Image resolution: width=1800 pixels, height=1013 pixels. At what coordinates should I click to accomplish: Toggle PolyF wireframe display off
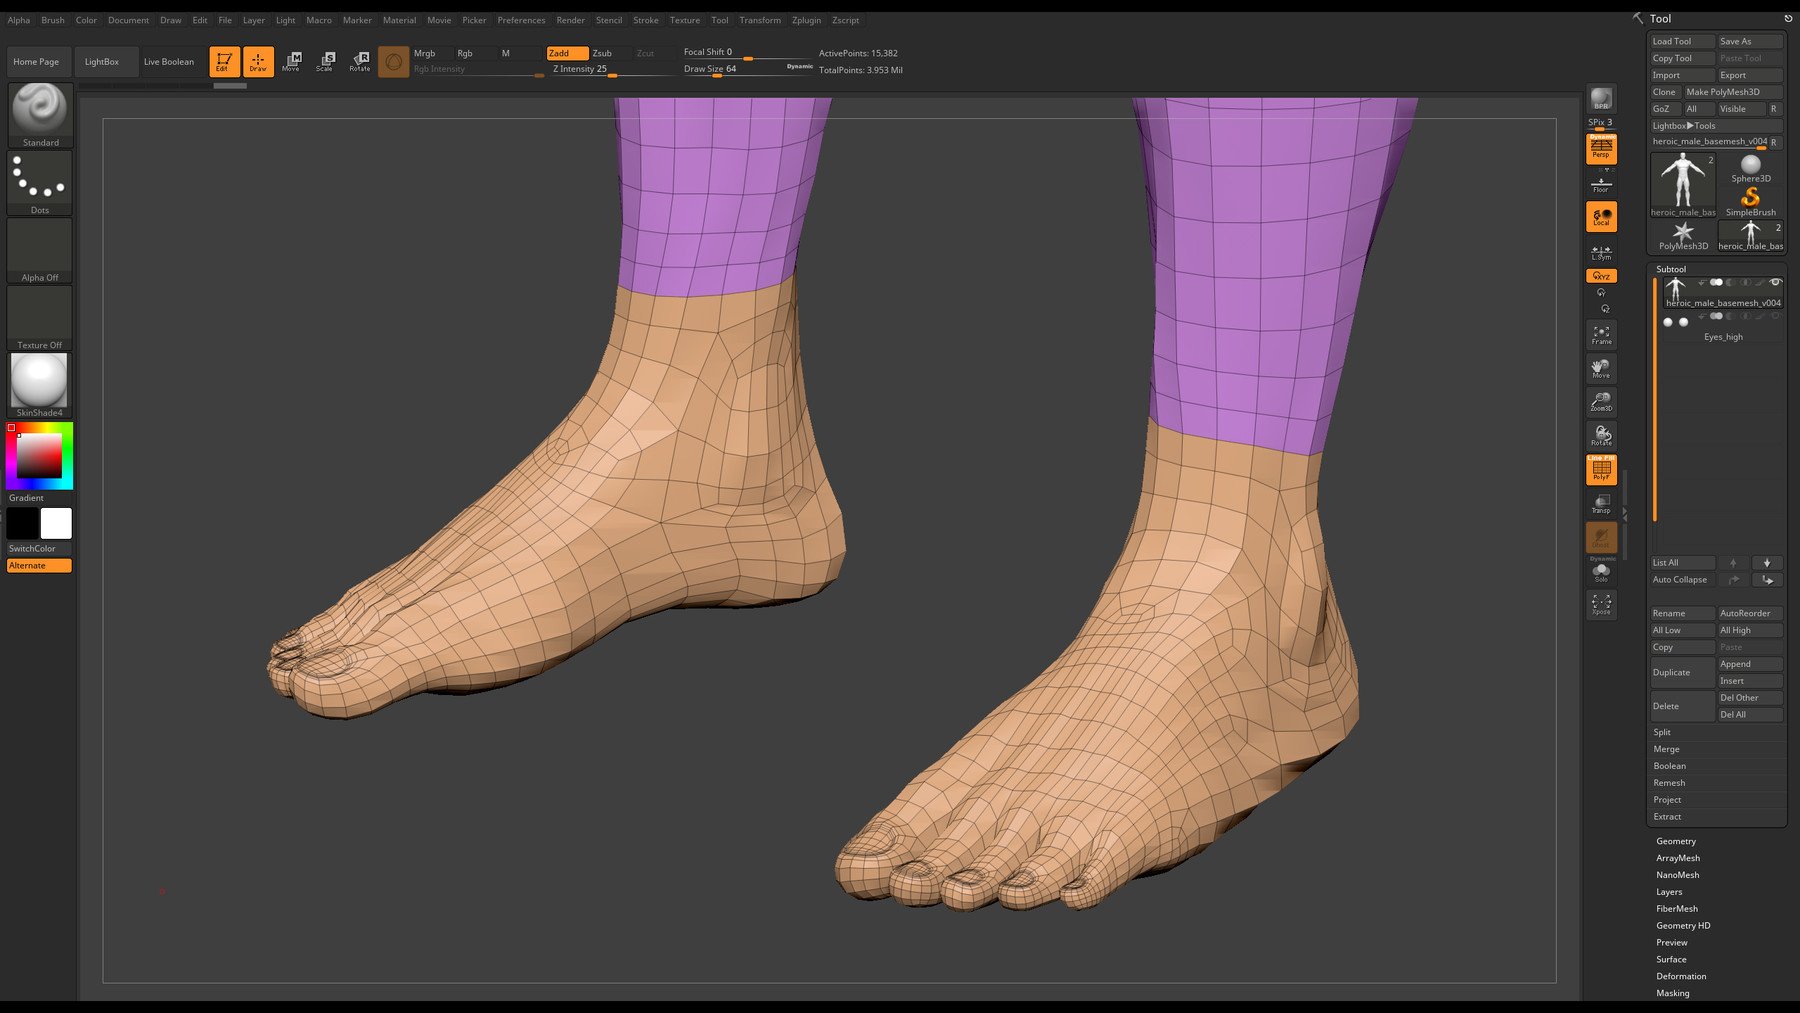point(1601,469)
